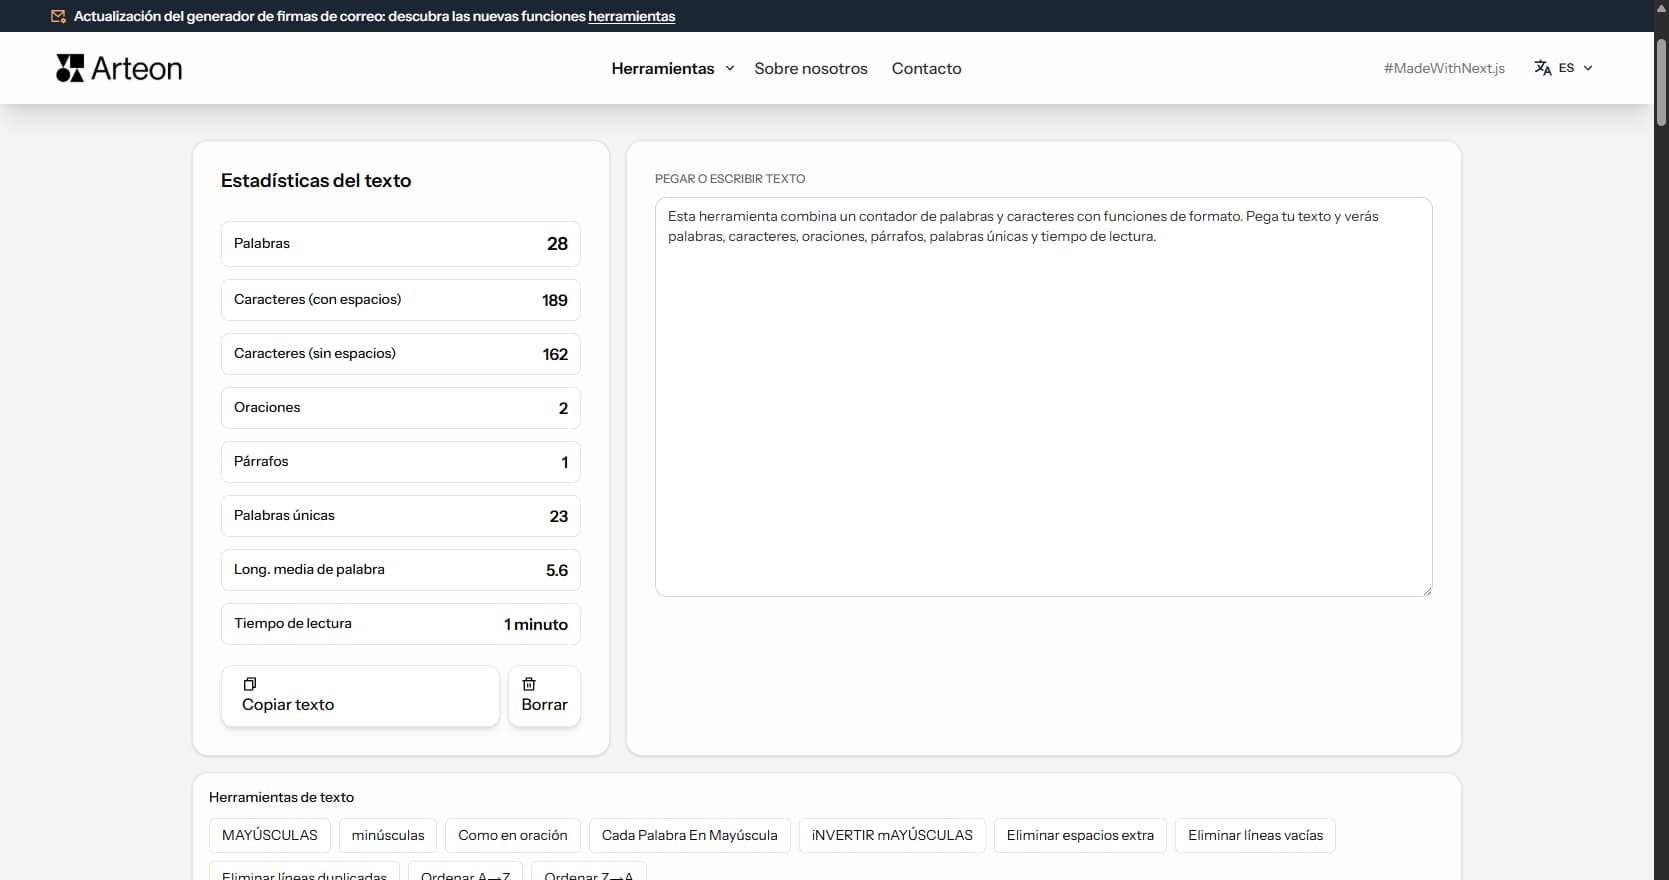Click Eliminar líneas vacías
The width and height of the screenshot is (1669, 880).
(1255, 835)
